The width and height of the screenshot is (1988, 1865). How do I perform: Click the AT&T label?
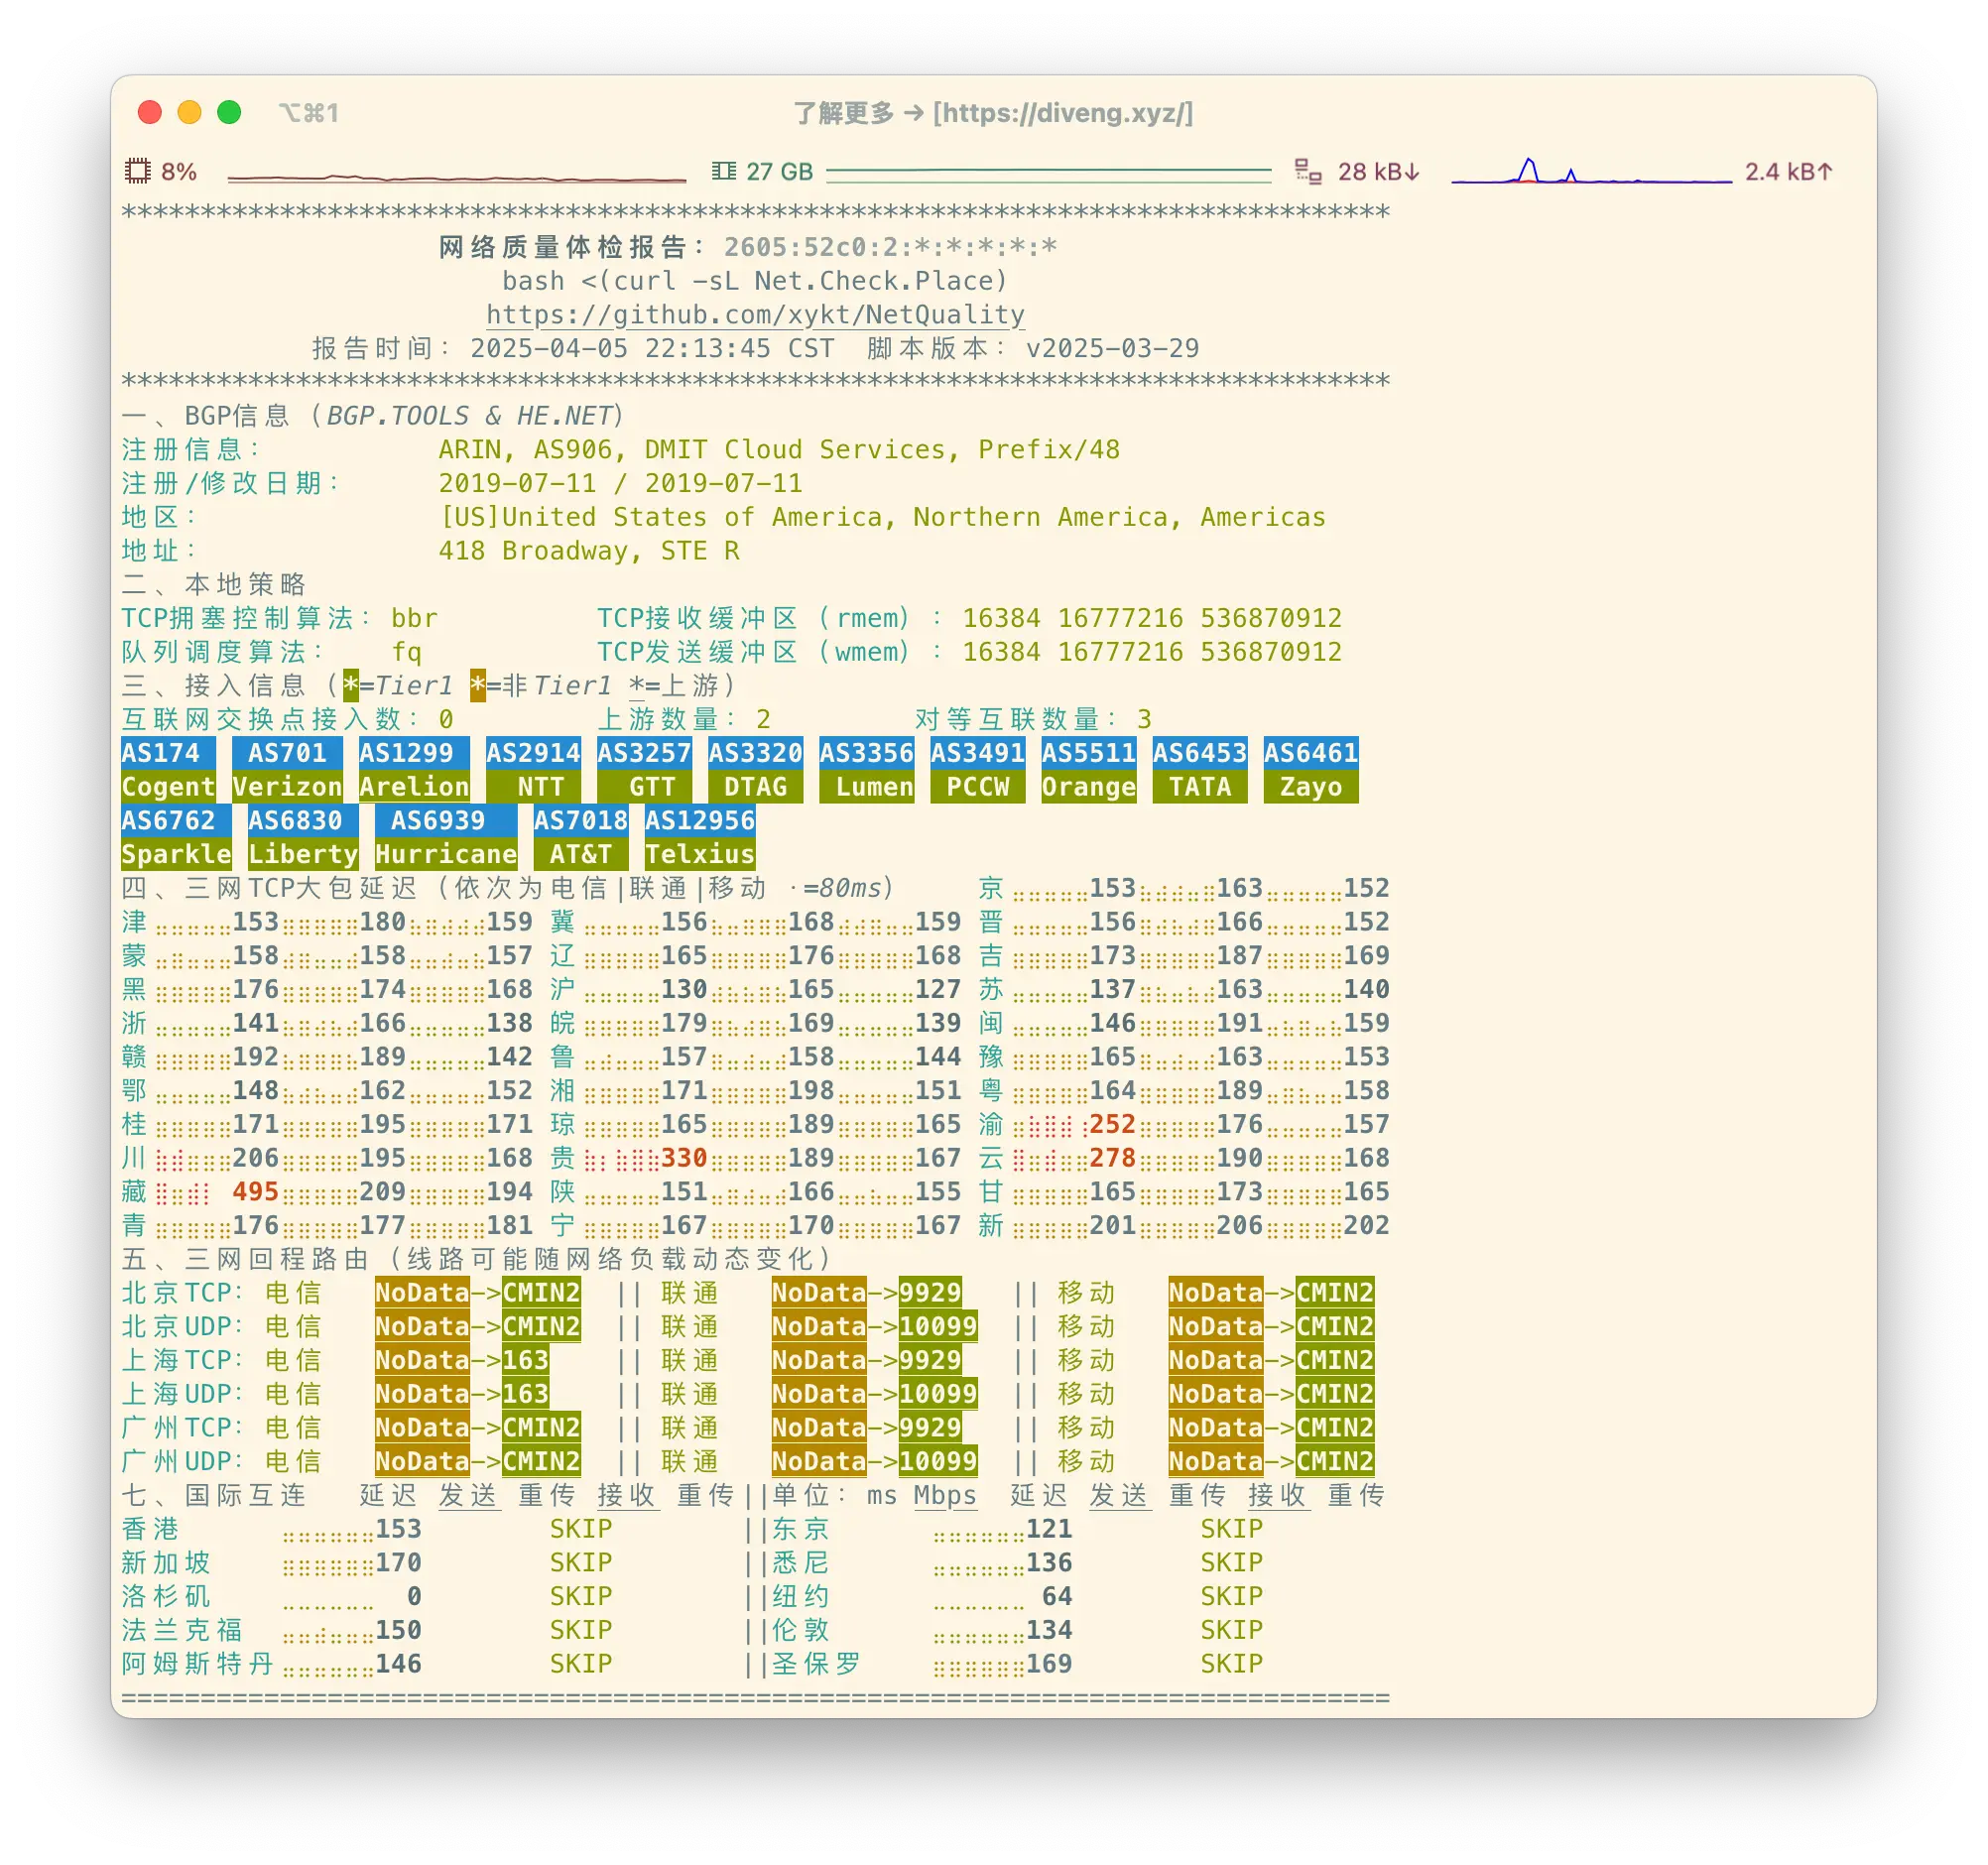click(580, 855)
